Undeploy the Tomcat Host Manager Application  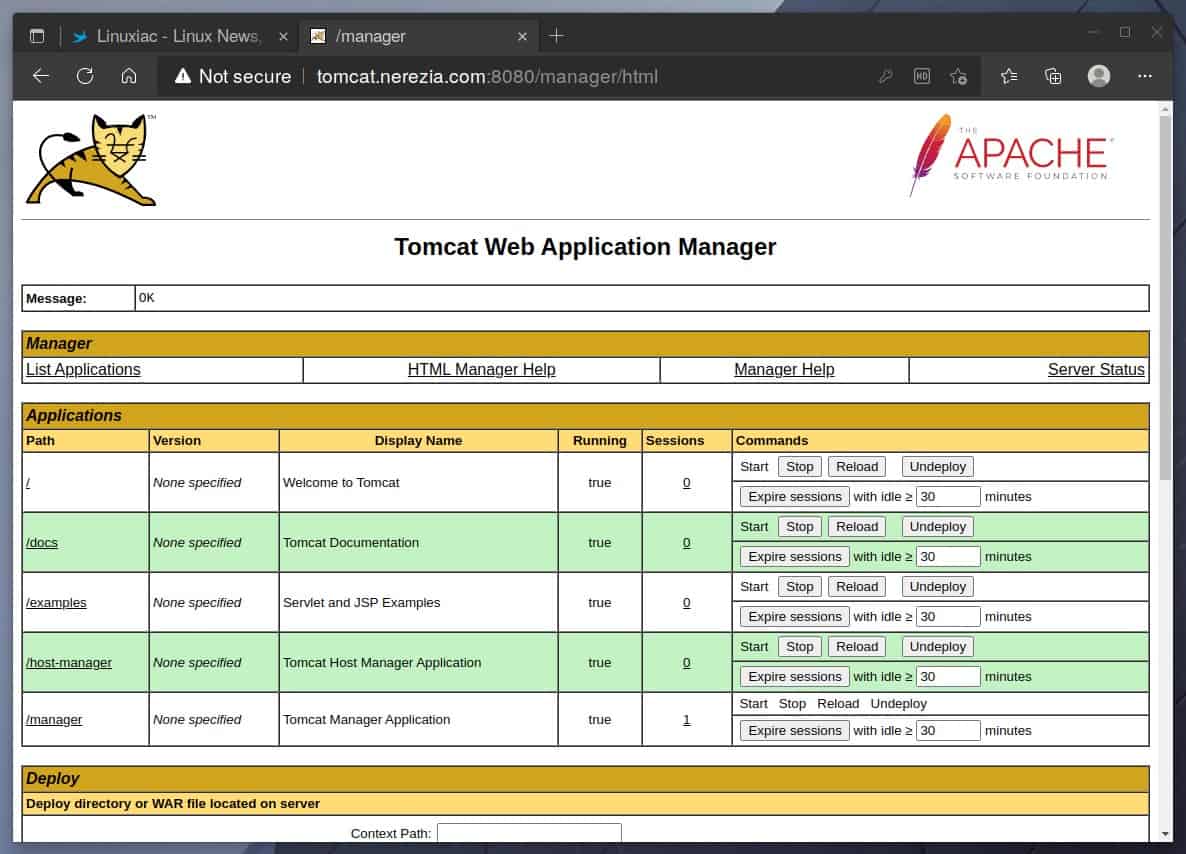click(938, 647)
